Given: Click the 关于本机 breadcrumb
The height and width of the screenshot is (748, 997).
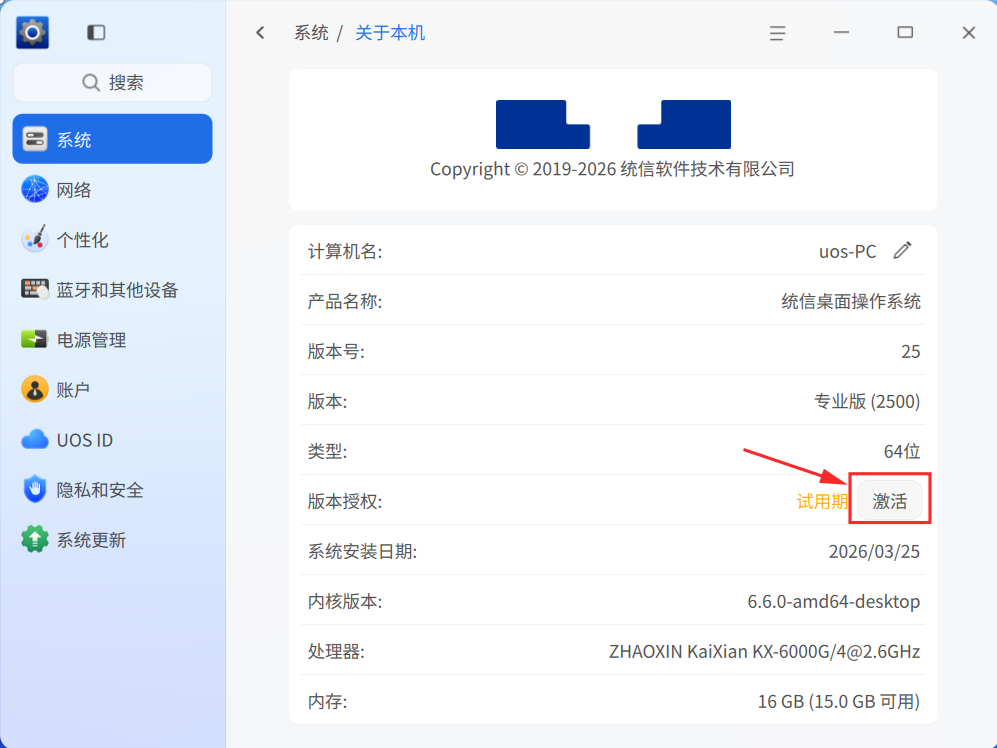Looking at the screenshot, I should (390, 32).
